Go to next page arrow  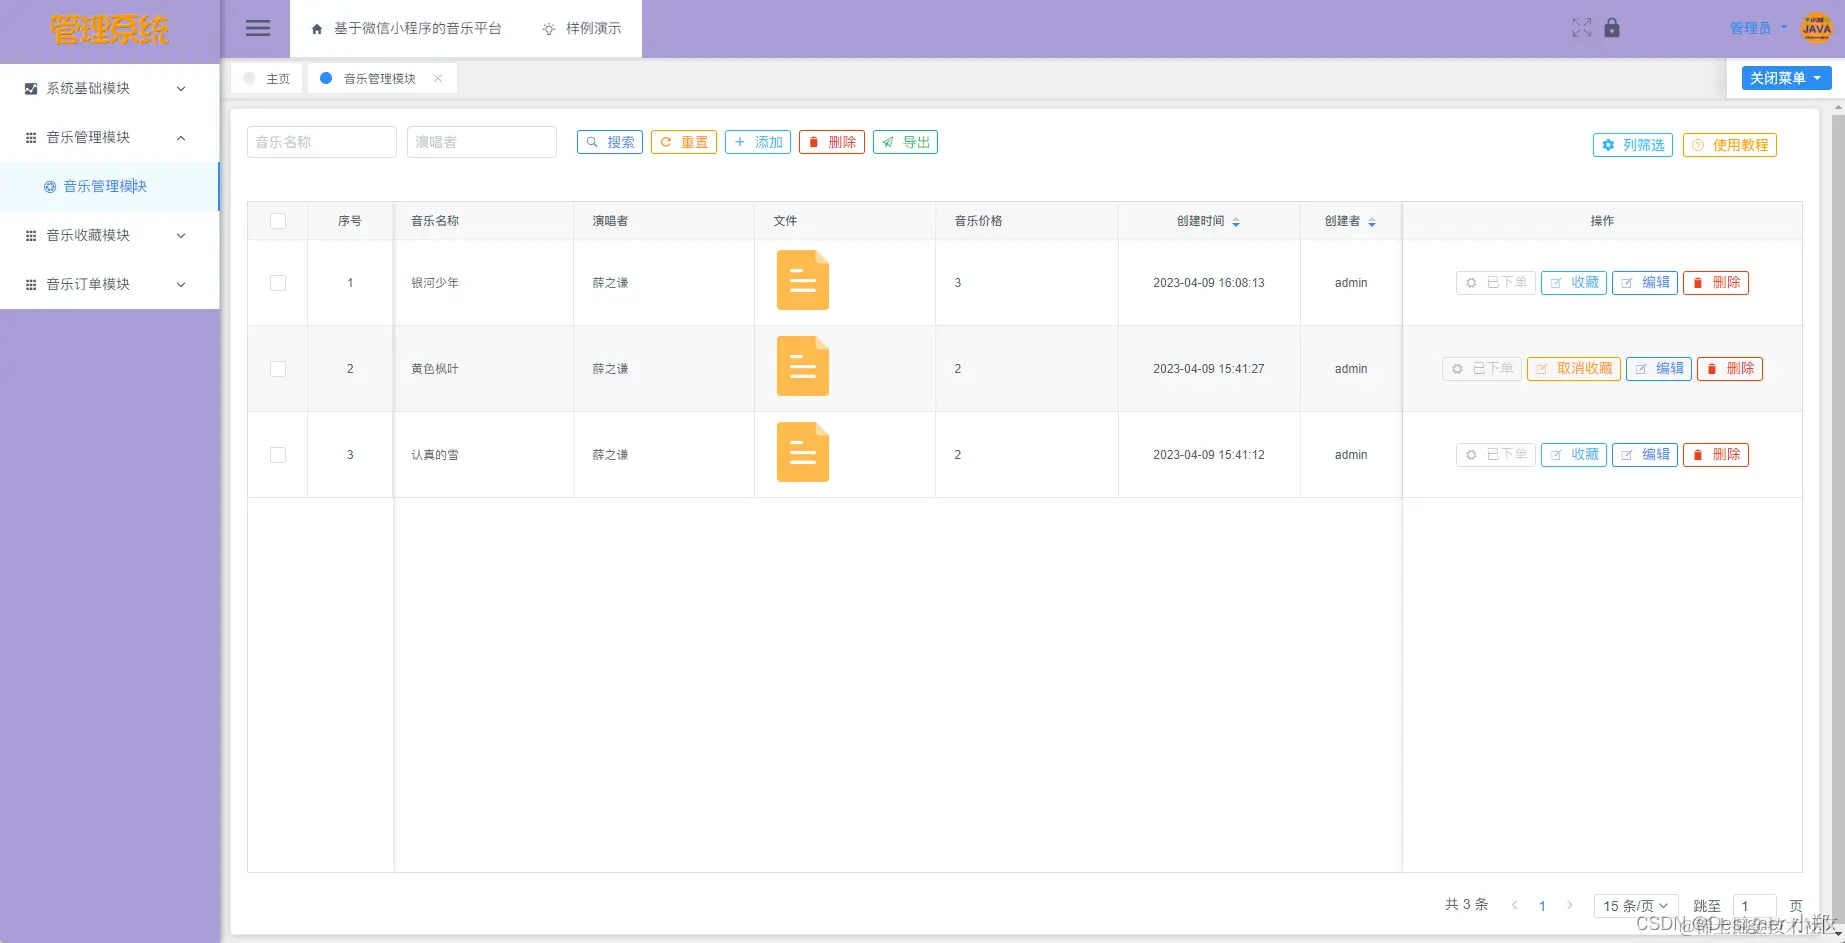click(x=1569, y=905)
